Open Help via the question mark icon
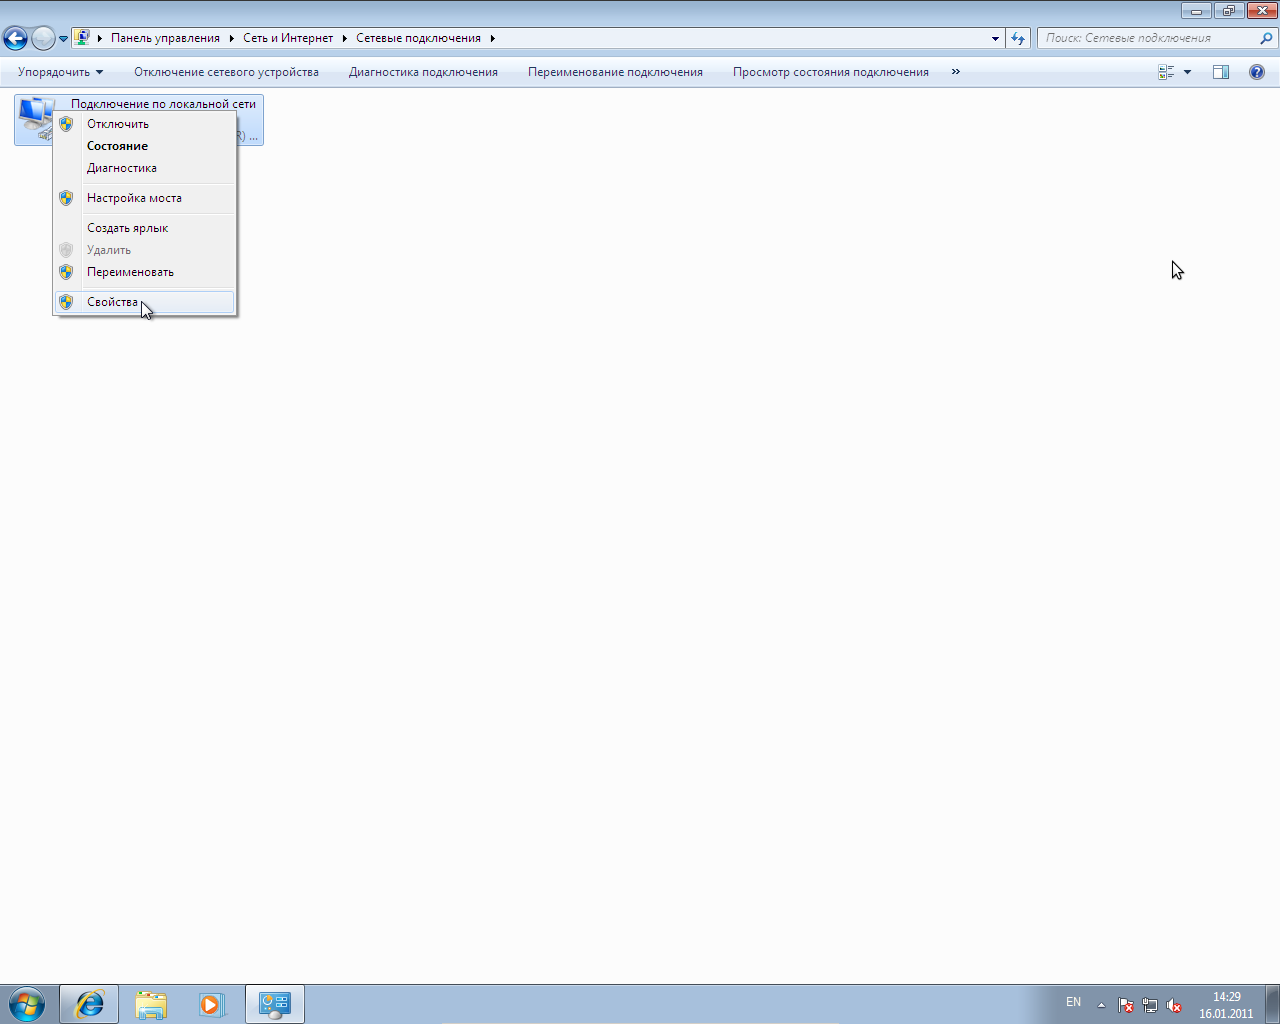The height and width of the screenshot is (1024, 1280). click(x=1257, y=72)
